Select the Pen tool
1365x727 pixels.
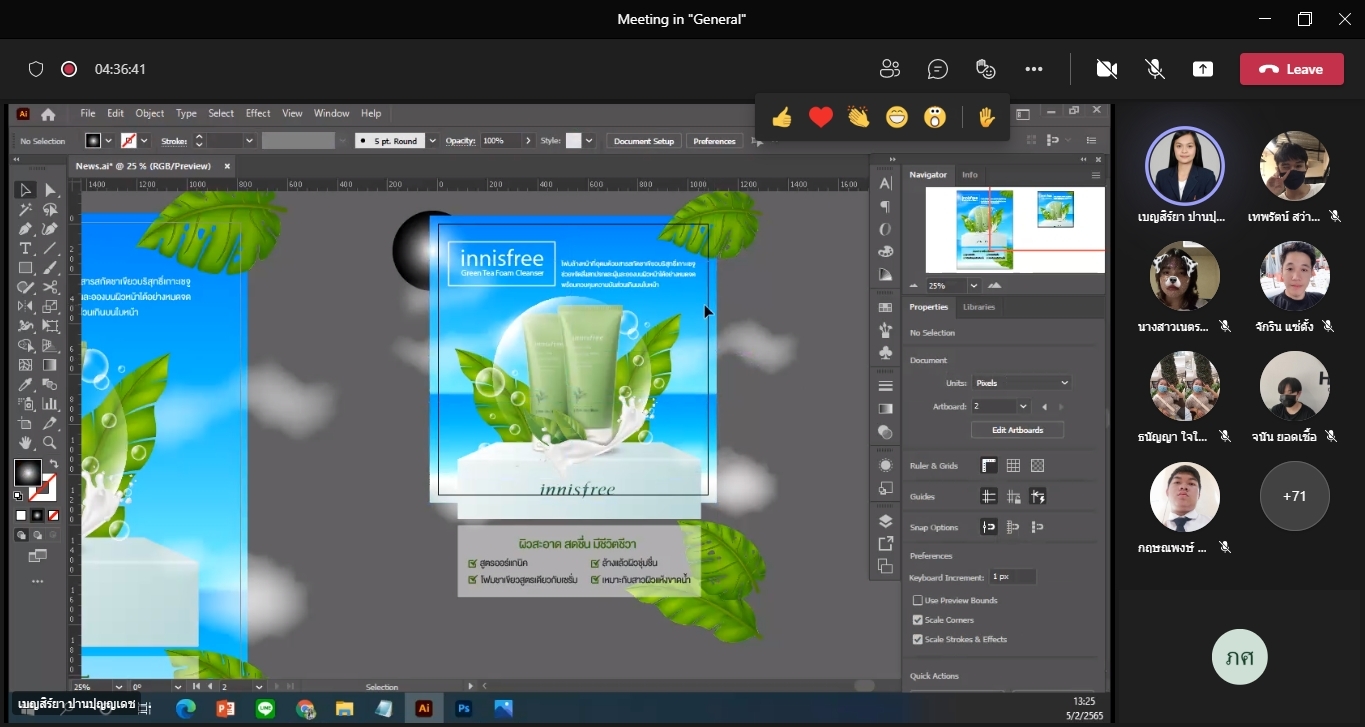point(26,229)
